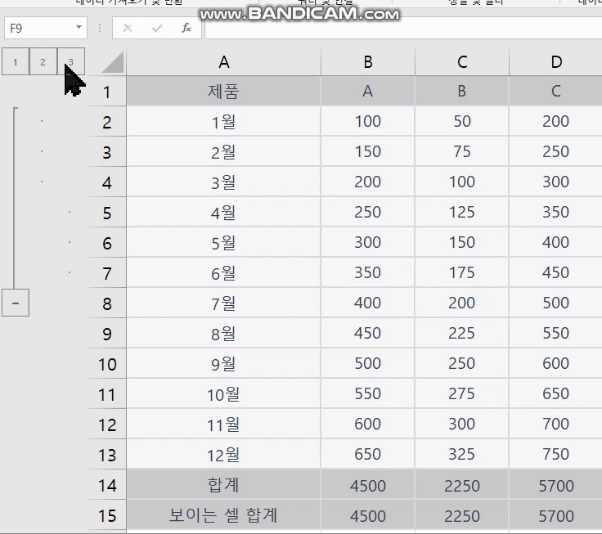602x534 pixels.
Task: Click the 5700 value in row 14
Action: (x=556, y=485)
